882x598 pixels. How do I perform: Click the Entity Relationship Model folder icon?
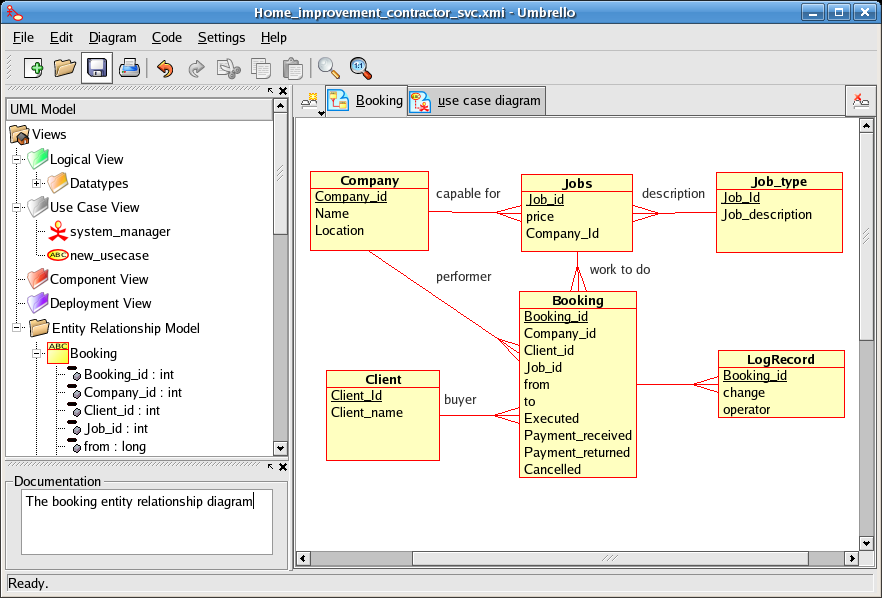tap(39, 327)
